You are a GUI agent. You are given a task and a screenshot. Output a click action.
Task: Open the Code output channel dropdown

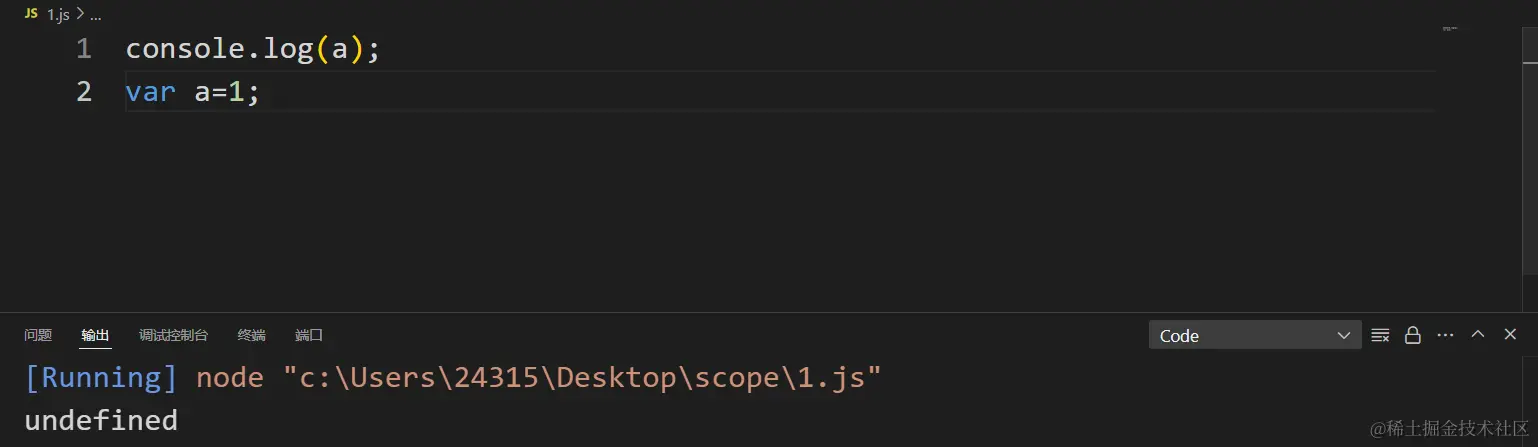[1255, 335]
